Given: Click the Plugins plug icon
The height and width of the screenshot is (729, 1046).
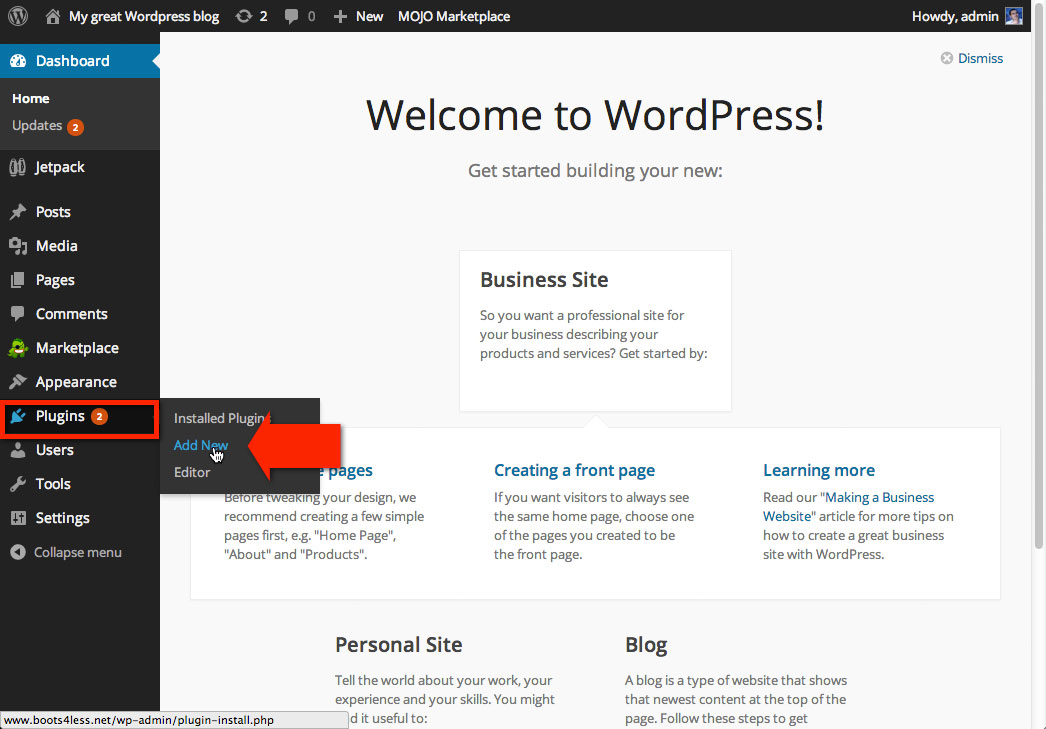Looking at the screenshot, I should [x=18, y=416].
